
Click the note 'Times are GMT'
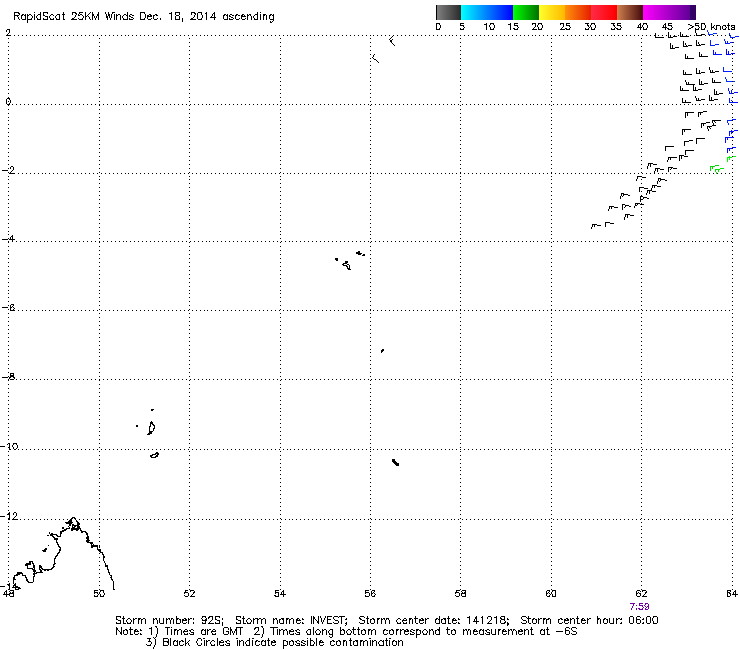click(203, 632)
